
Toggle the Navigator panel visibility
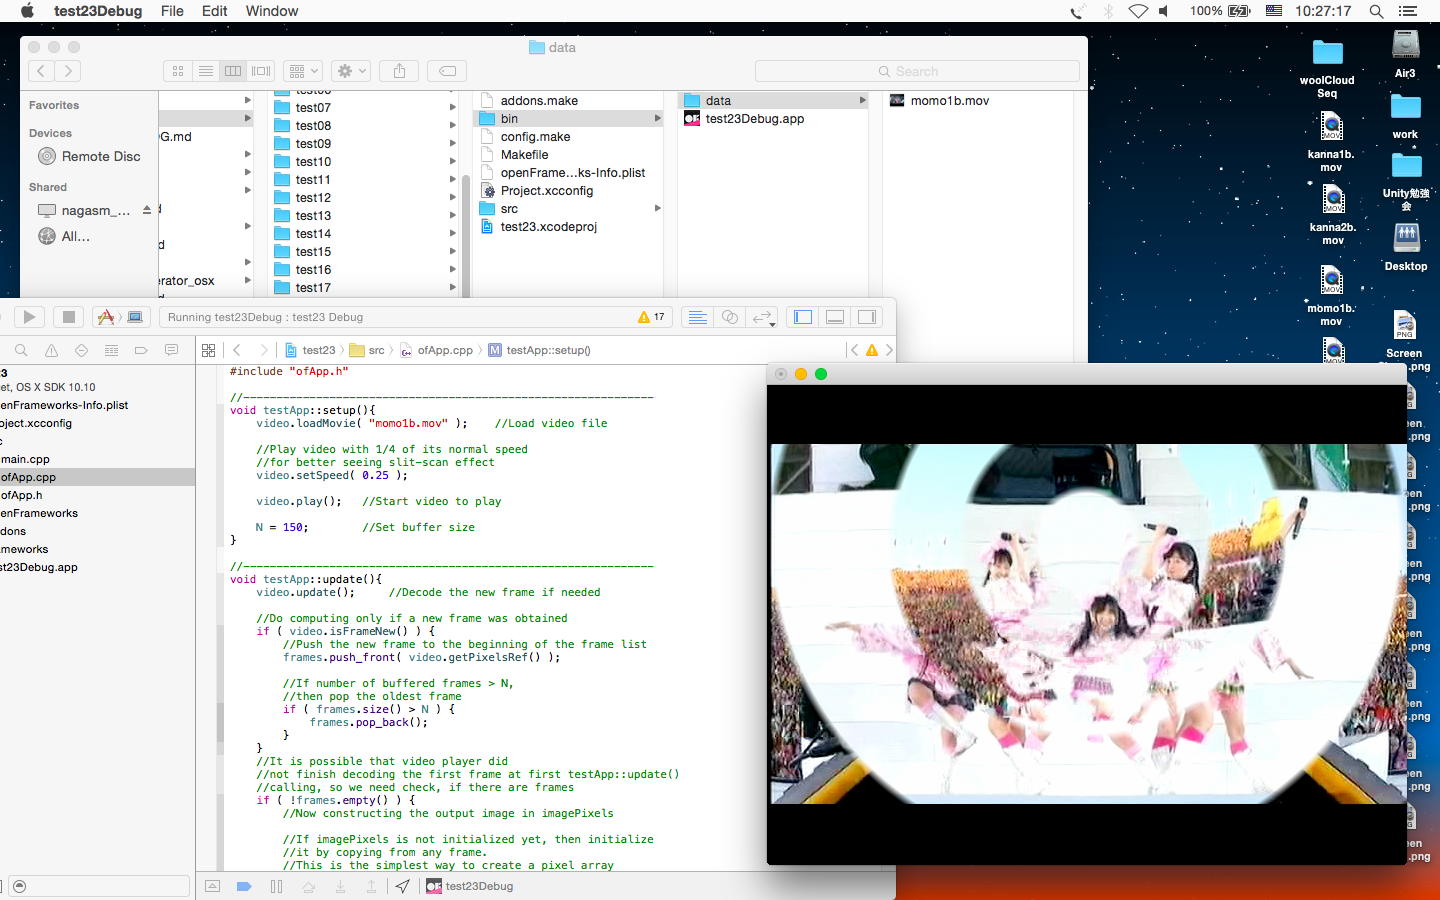[x=803, y=317]
